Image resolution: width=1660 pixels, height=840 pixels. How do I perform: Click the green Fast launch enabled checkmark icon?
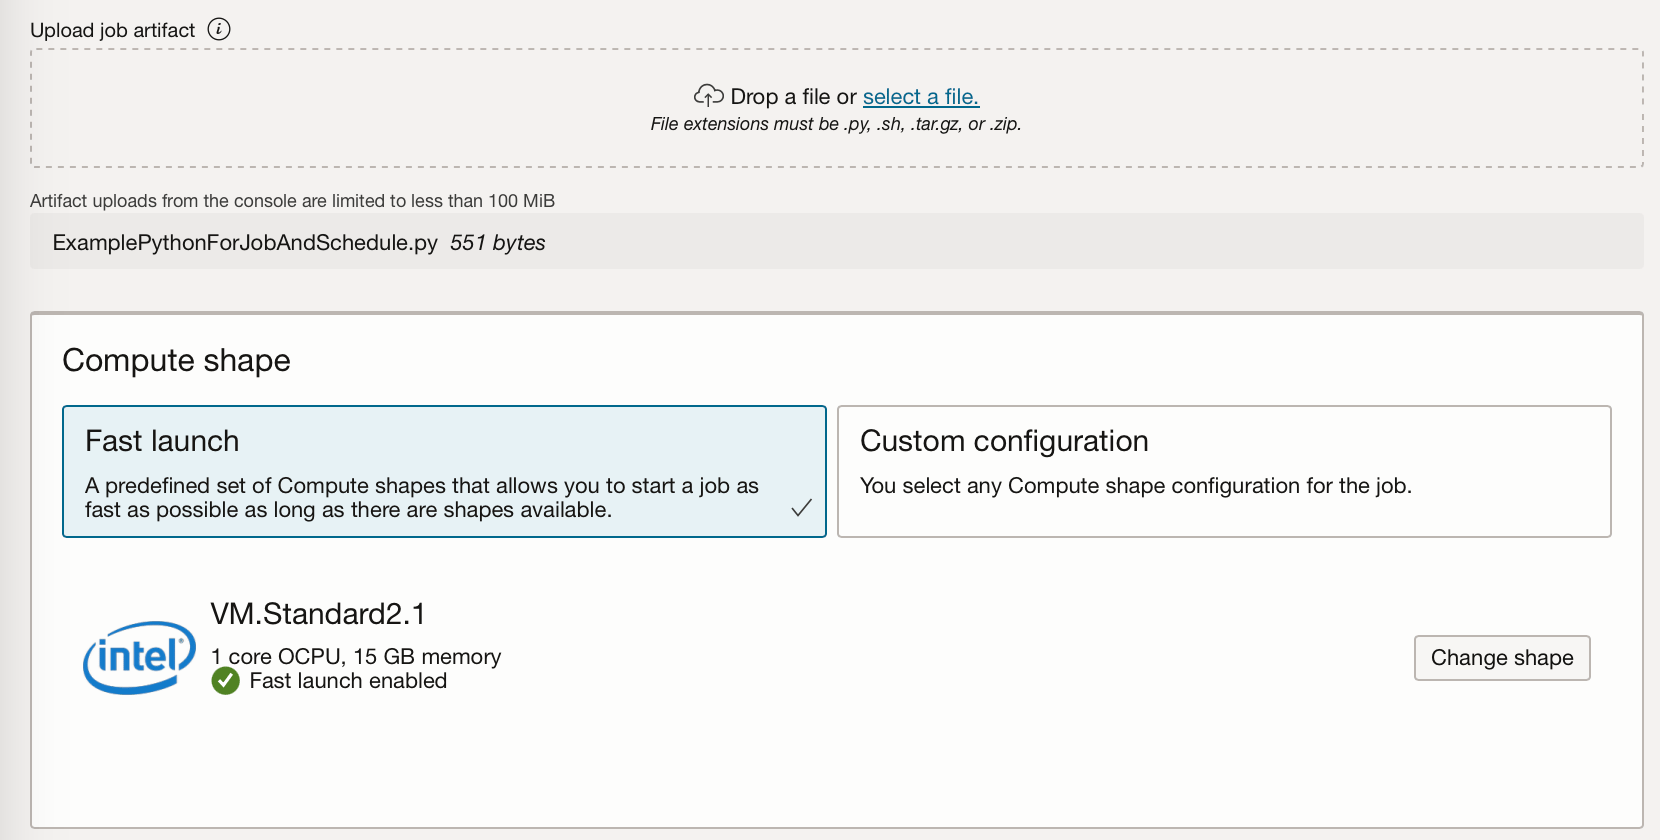[x=225, y=681]
